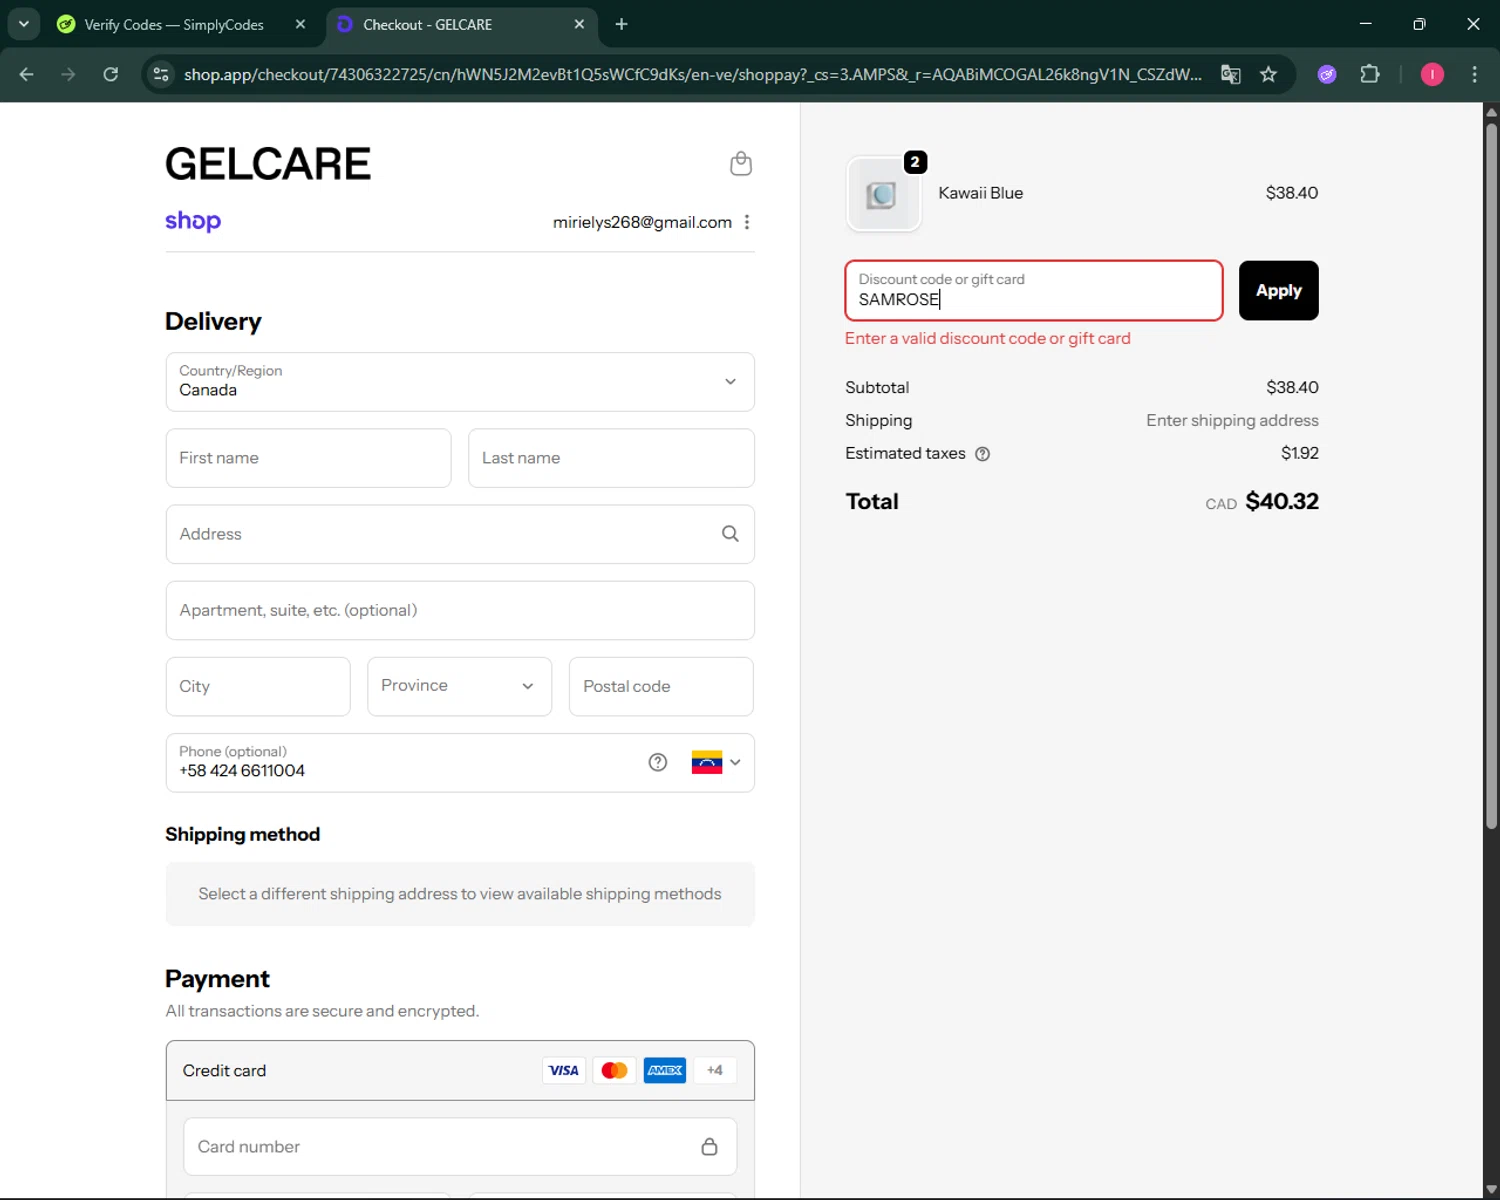Show the +4 more card types
This screenshot has width=1500, height=1200.
tap(715, 1070)
